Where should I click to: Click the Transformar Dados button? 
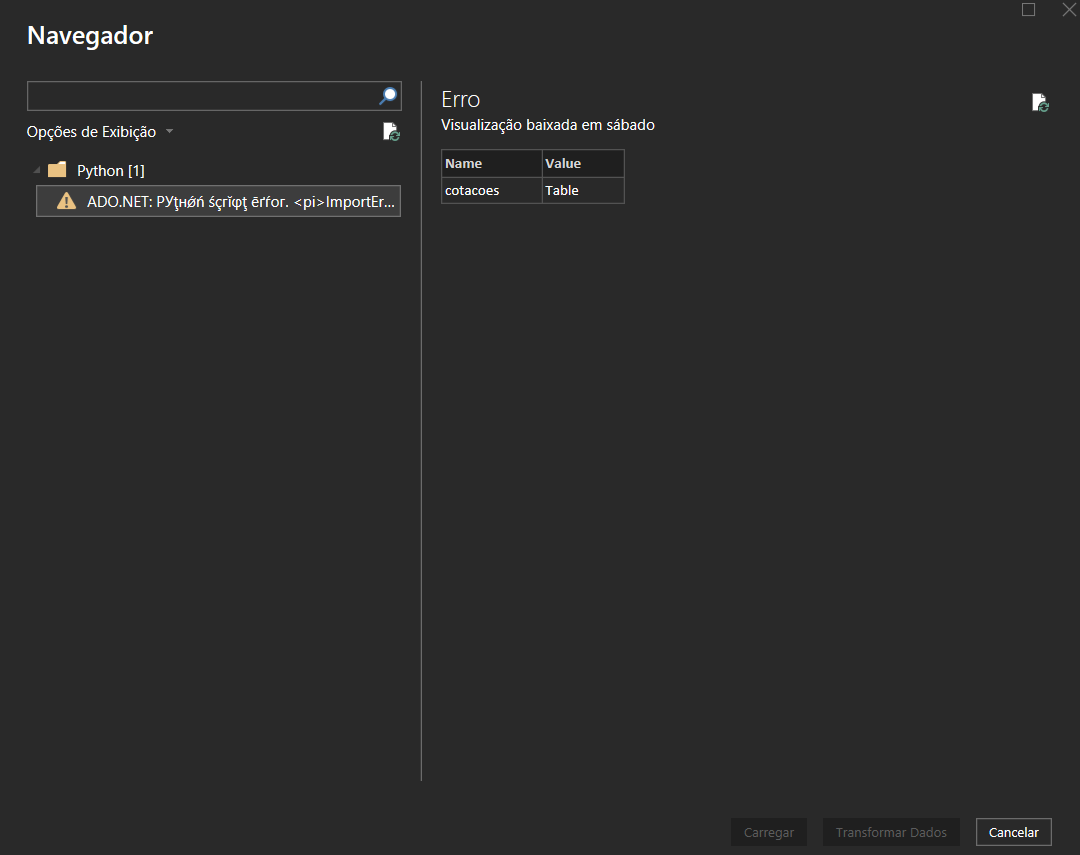[x=891, y=832]
